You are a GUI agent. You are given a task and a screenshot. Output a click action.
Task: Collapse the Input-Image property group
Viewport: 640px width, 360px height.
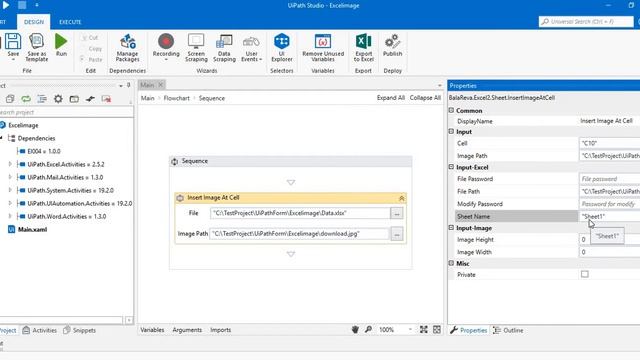click(451, 227)
